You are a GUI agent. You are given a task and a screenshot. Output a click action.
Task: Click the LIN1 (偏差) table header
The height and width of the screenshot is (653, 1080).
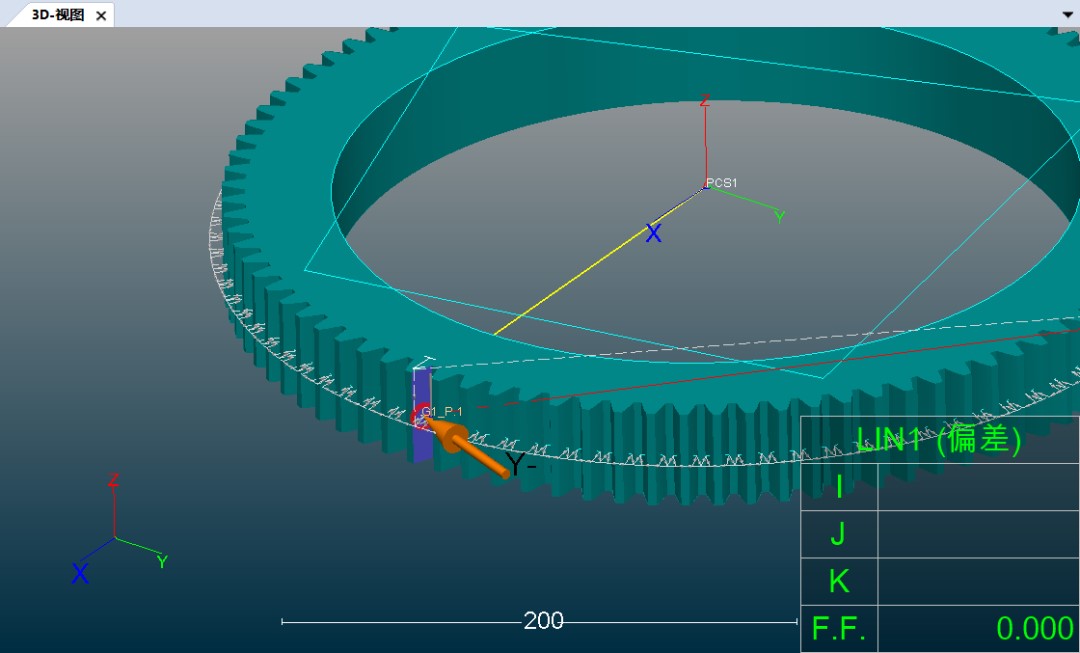[938, 439]
